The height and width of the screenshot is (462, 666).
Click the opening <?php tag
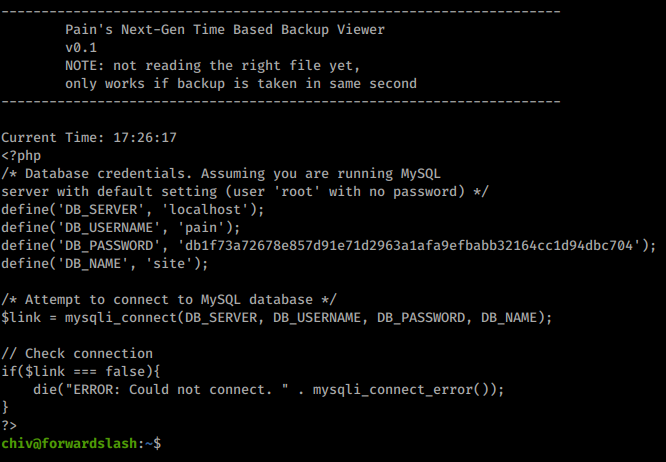point(21,155)
